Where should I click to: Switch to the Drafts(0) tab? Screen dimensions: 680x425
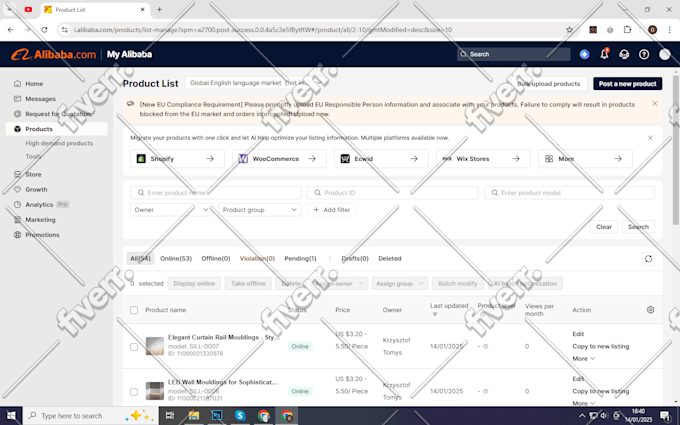point(355,258)
